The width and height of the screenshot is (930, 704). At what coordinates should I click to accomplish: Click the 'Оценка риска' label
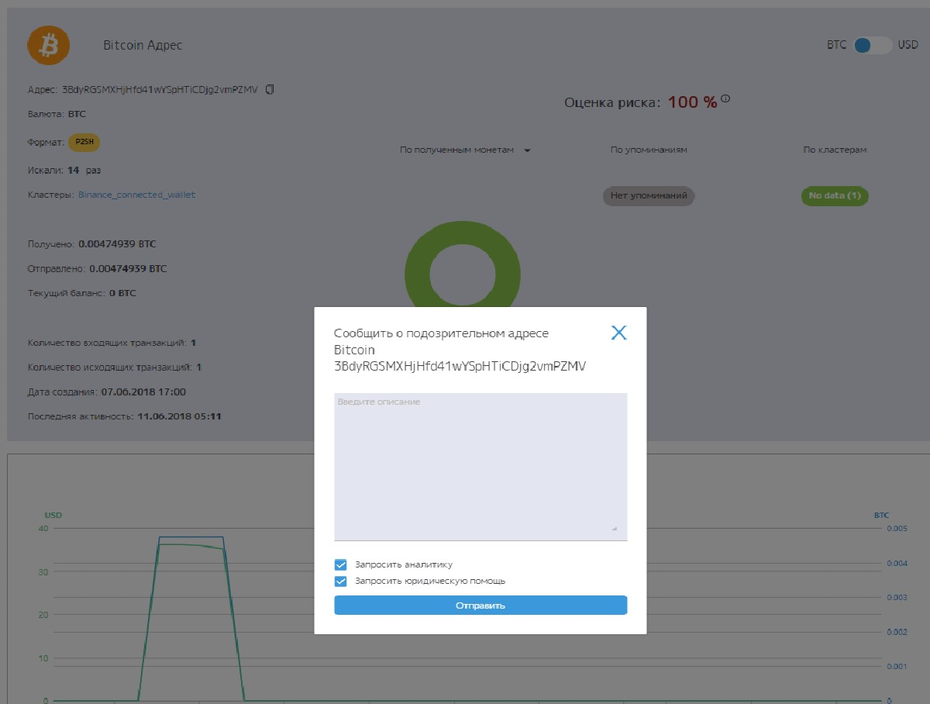coord(612,103)
